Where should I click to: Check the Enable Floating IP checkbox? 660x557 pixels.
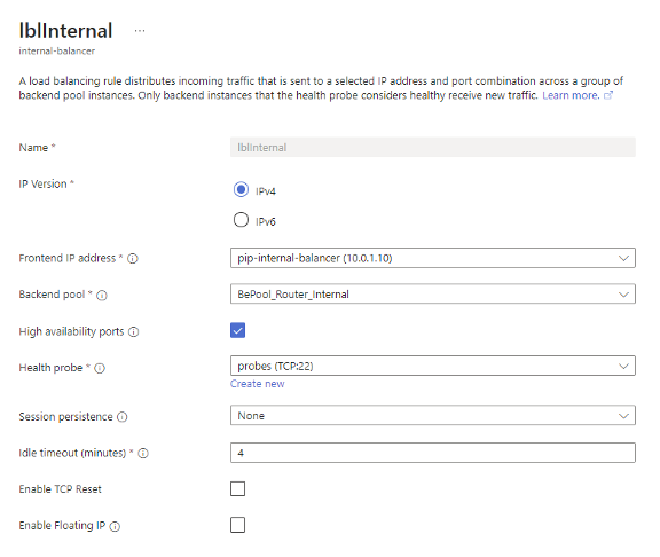(x=238, y=525)
